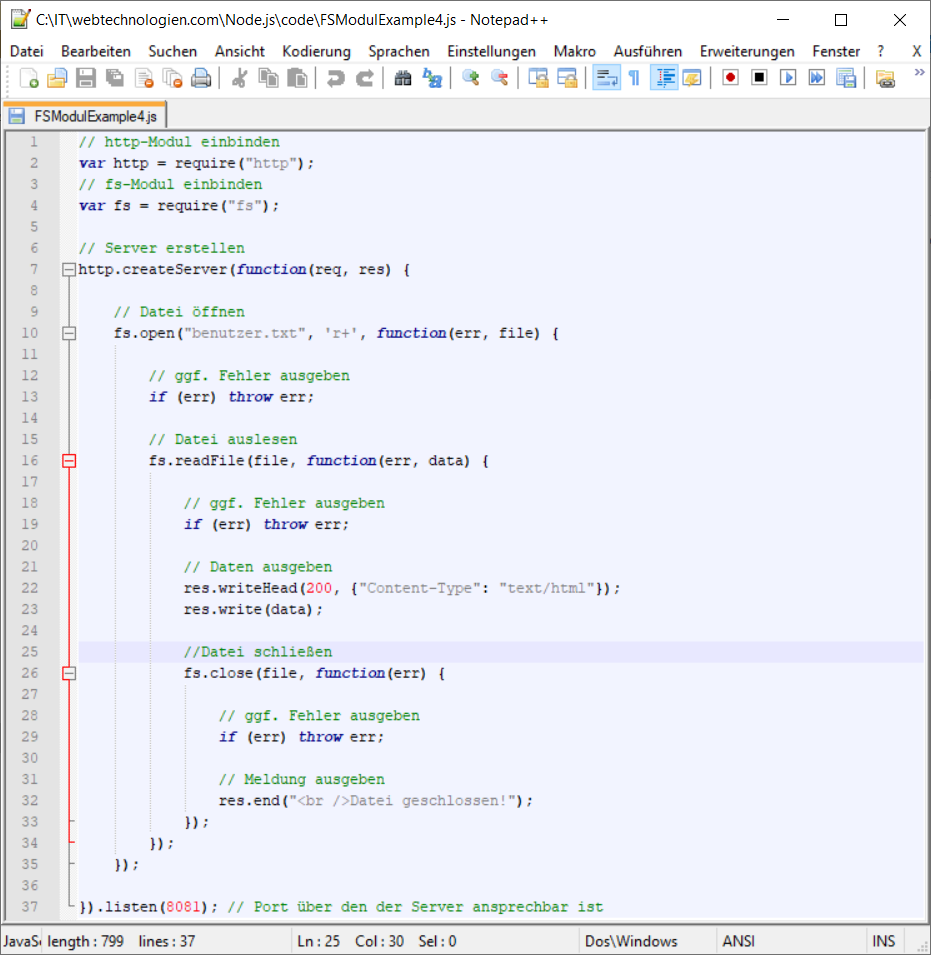Screen dimensions: 931x955
Task: Create a new file with New icon
Action: pyautogui.click(x=29, y=78)
